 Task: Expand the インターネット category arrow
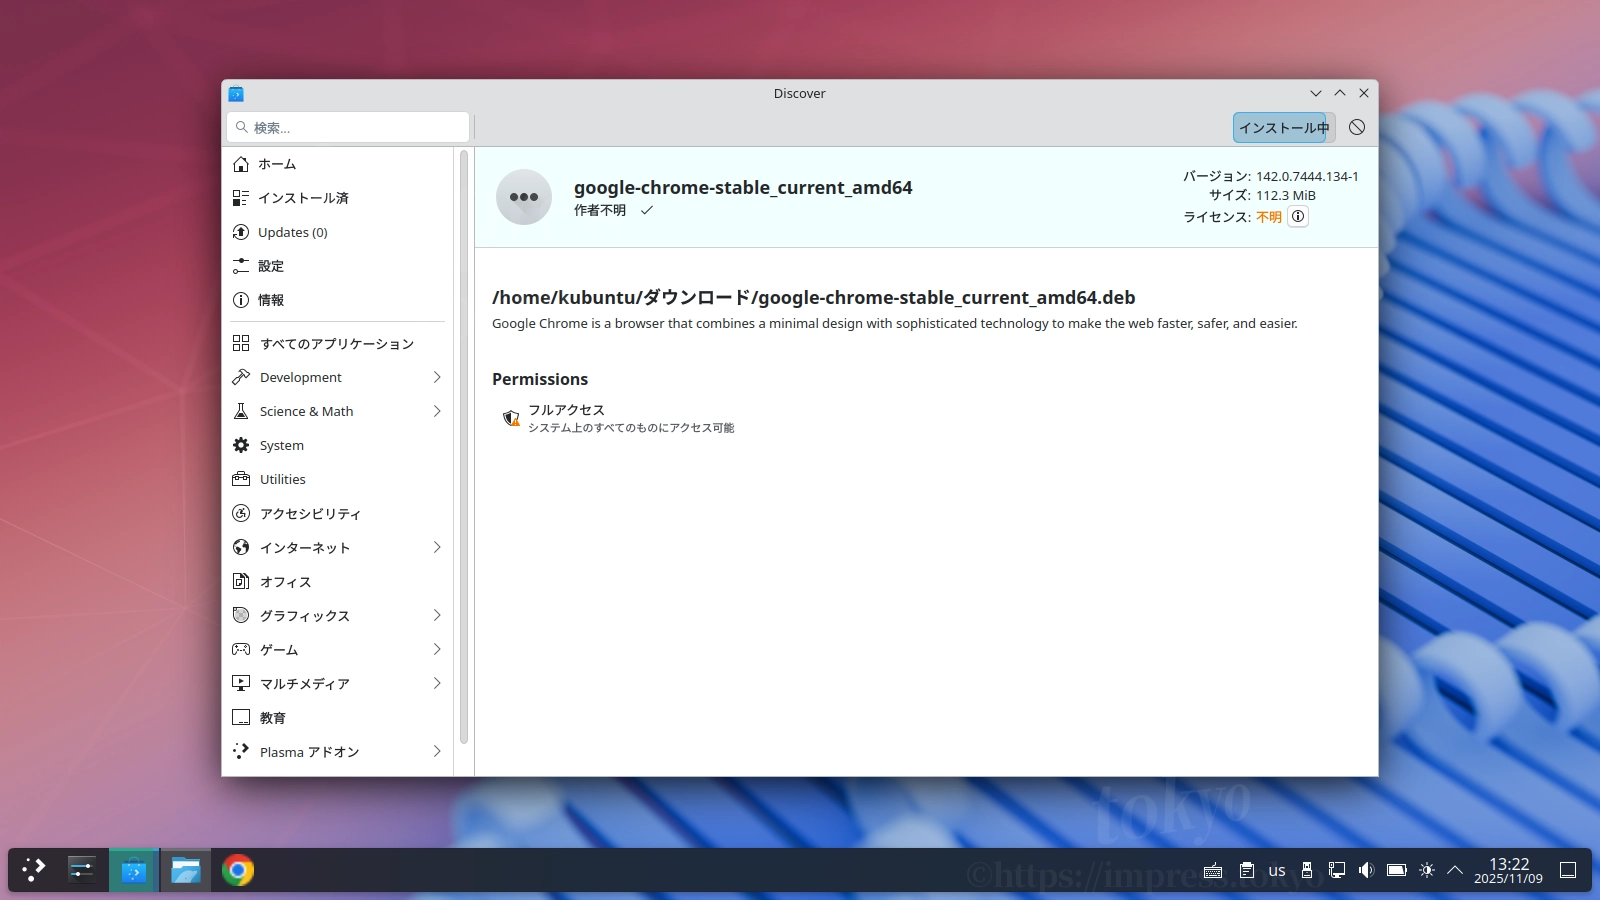pyautogui.click(x=437, y=547)
